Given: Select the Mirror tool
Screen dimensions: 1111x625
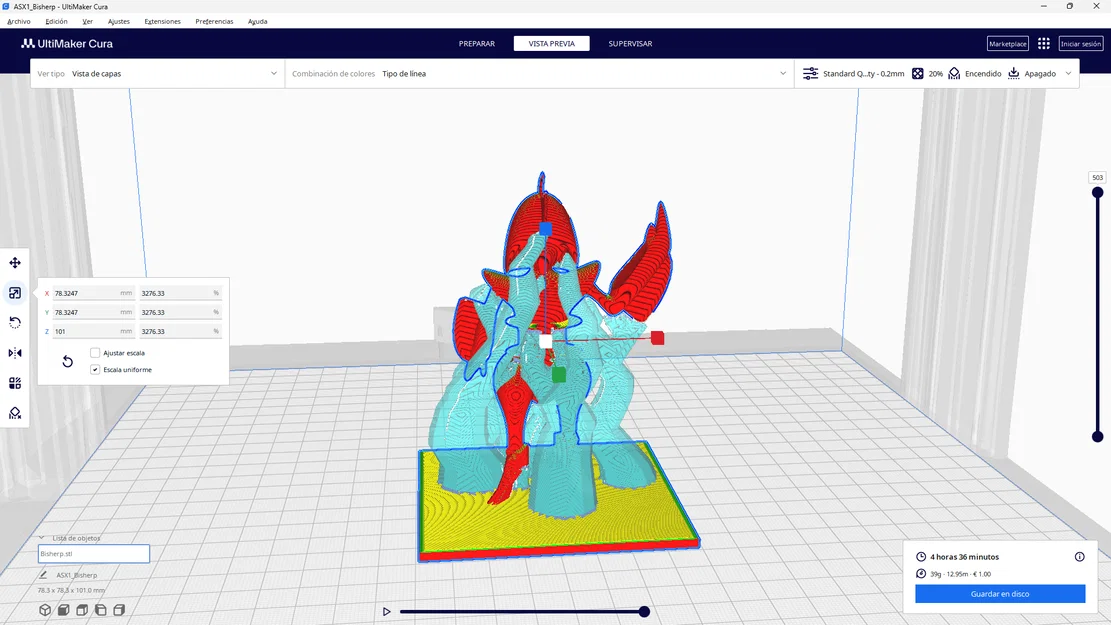Looking at the screenshot, I should (x=14, y=352).
